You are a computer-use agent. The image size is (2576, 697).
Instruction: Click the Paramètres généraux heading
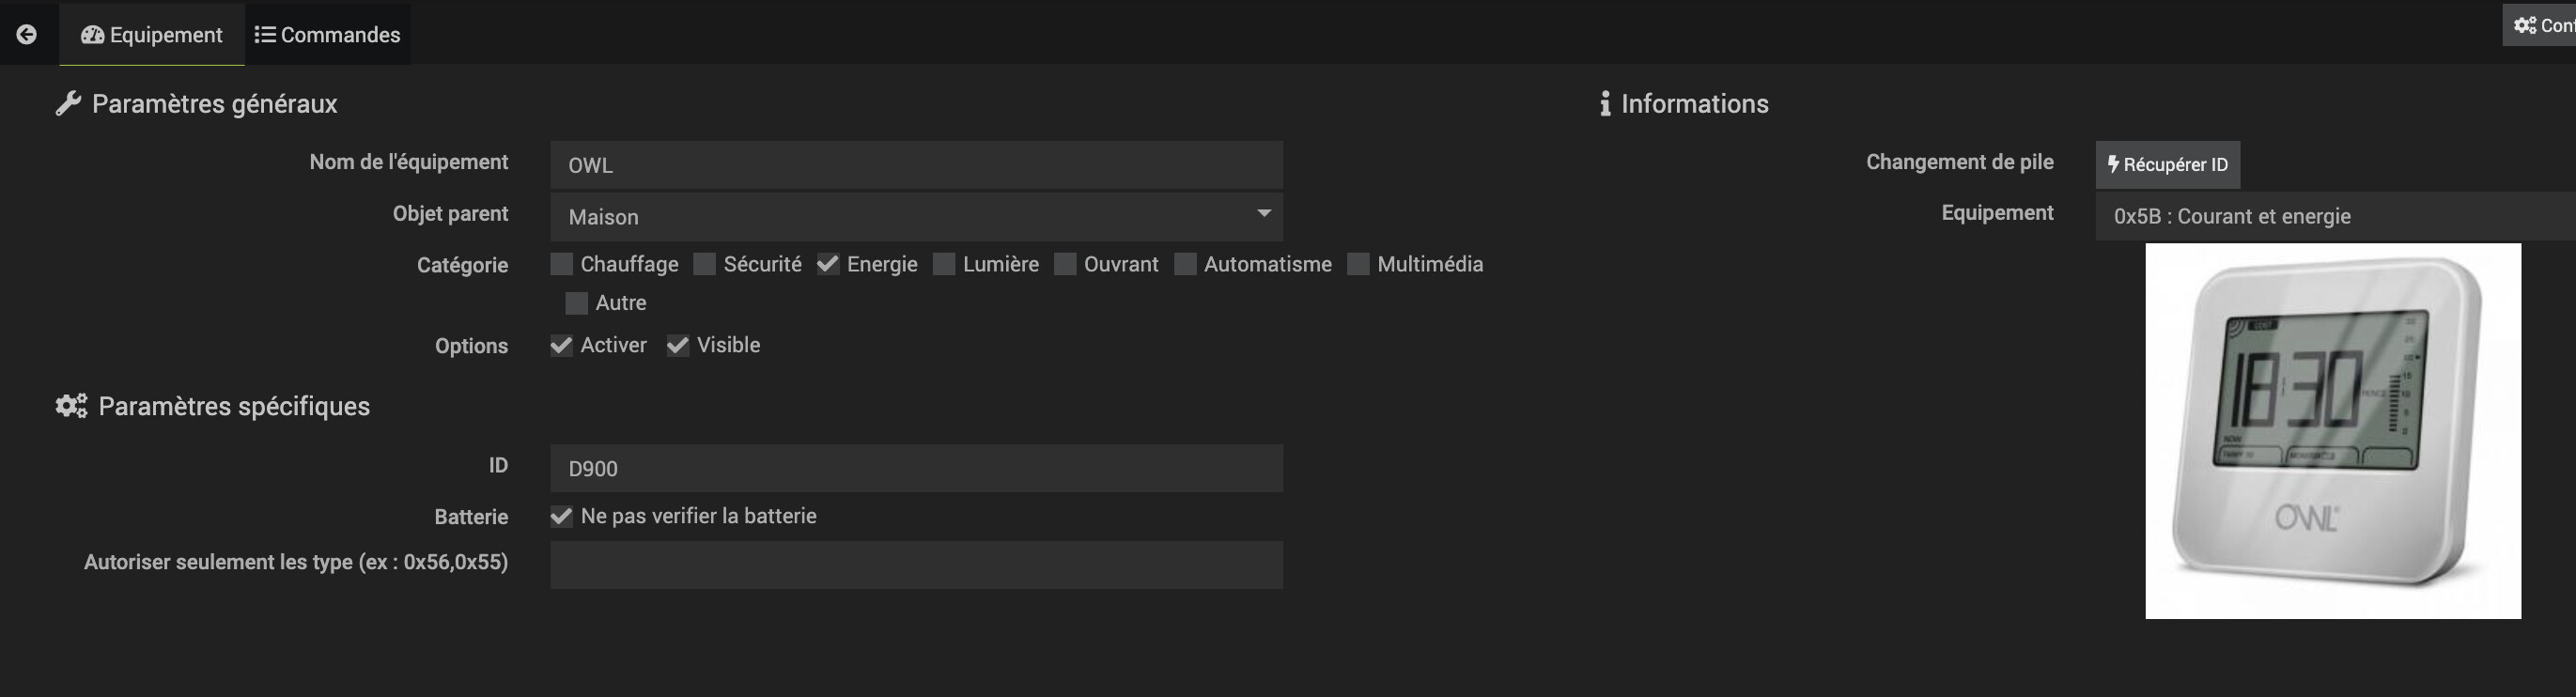tap(214, 104)
